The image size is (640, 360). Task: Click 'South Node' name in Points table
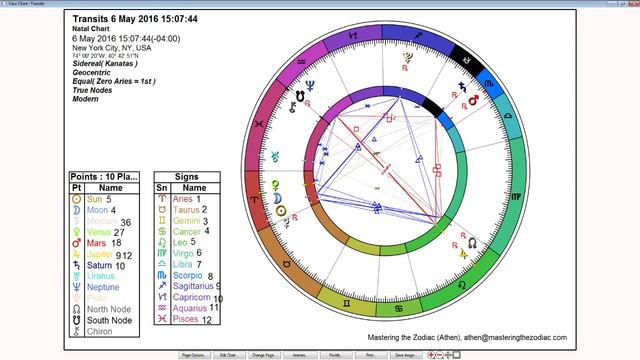tap(109, 320)
